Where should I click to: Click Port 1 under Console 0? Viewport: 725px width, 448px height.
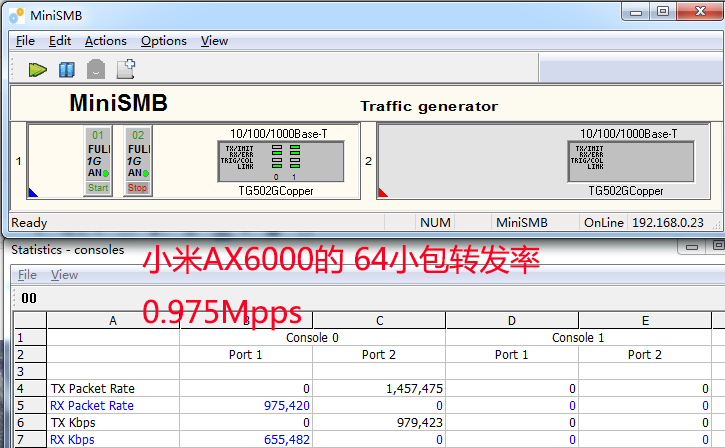[x=246, y=355]
